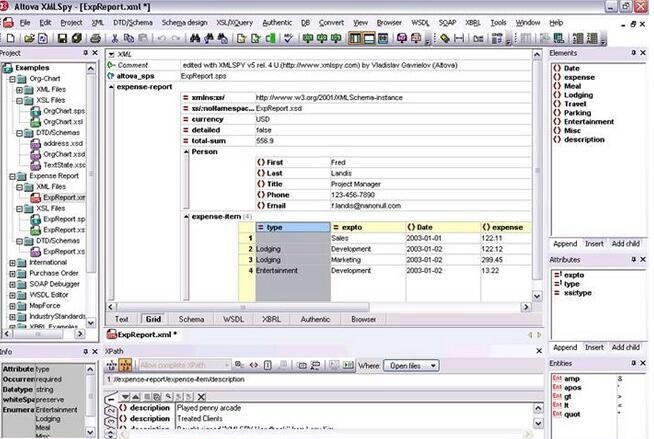Viewport: 654px width, 439px height.
Task: Switch to the Browser view tab
Action: coord(363,319)
